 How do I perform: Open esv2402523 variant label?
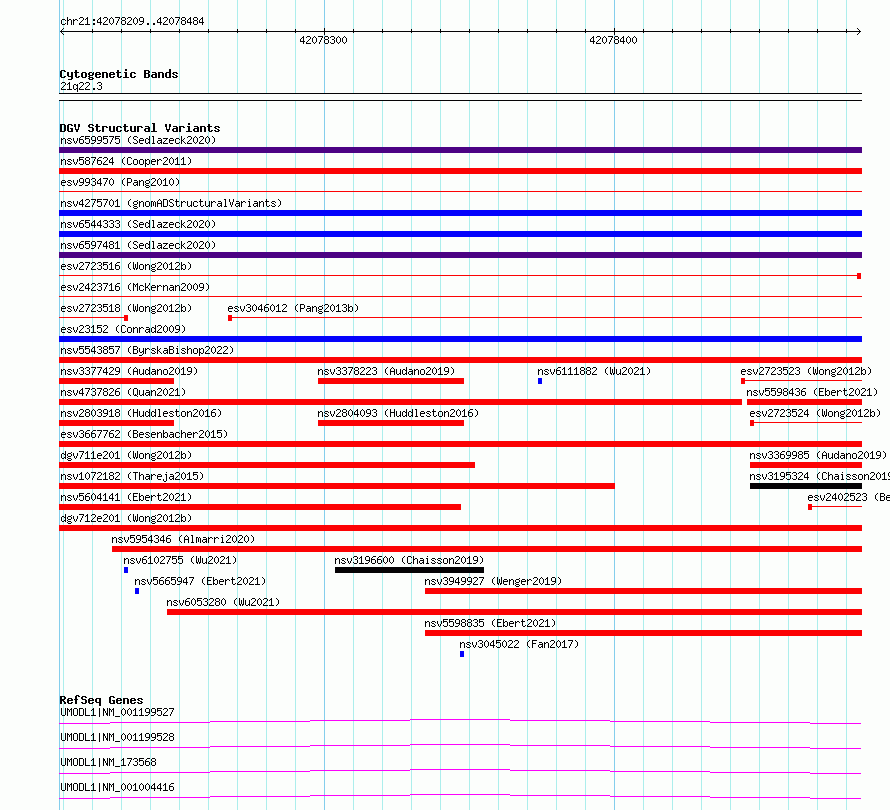point(848,497)
